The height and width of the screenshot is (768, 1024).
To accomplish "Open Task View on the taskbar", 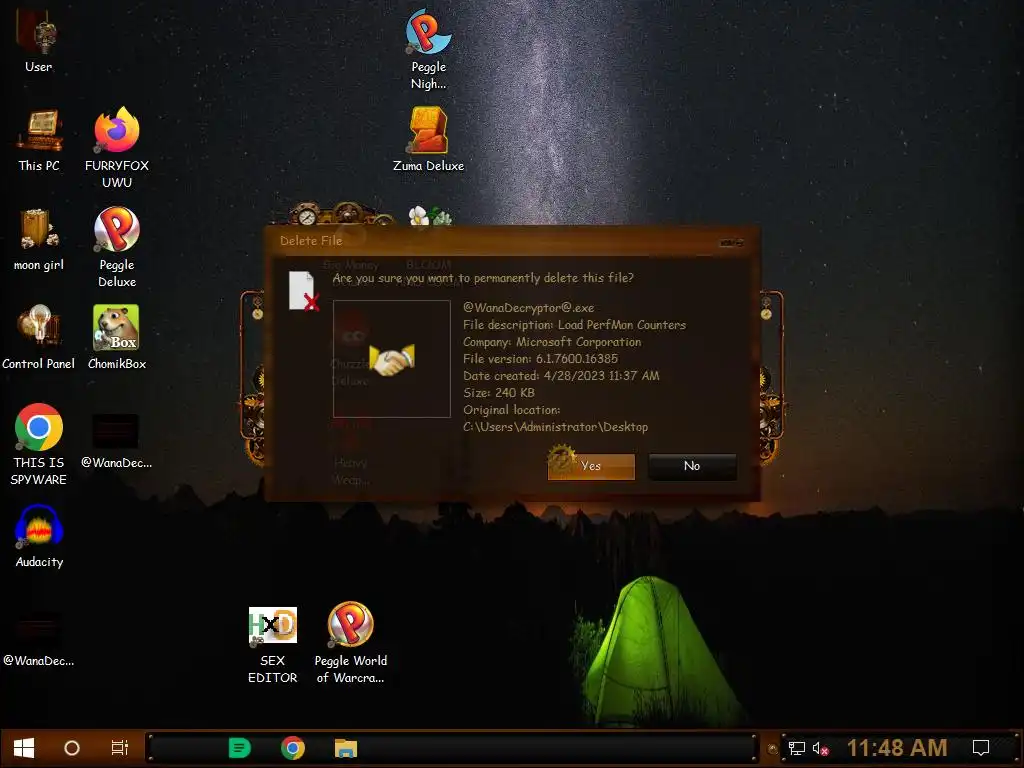I will coord(120,748).
